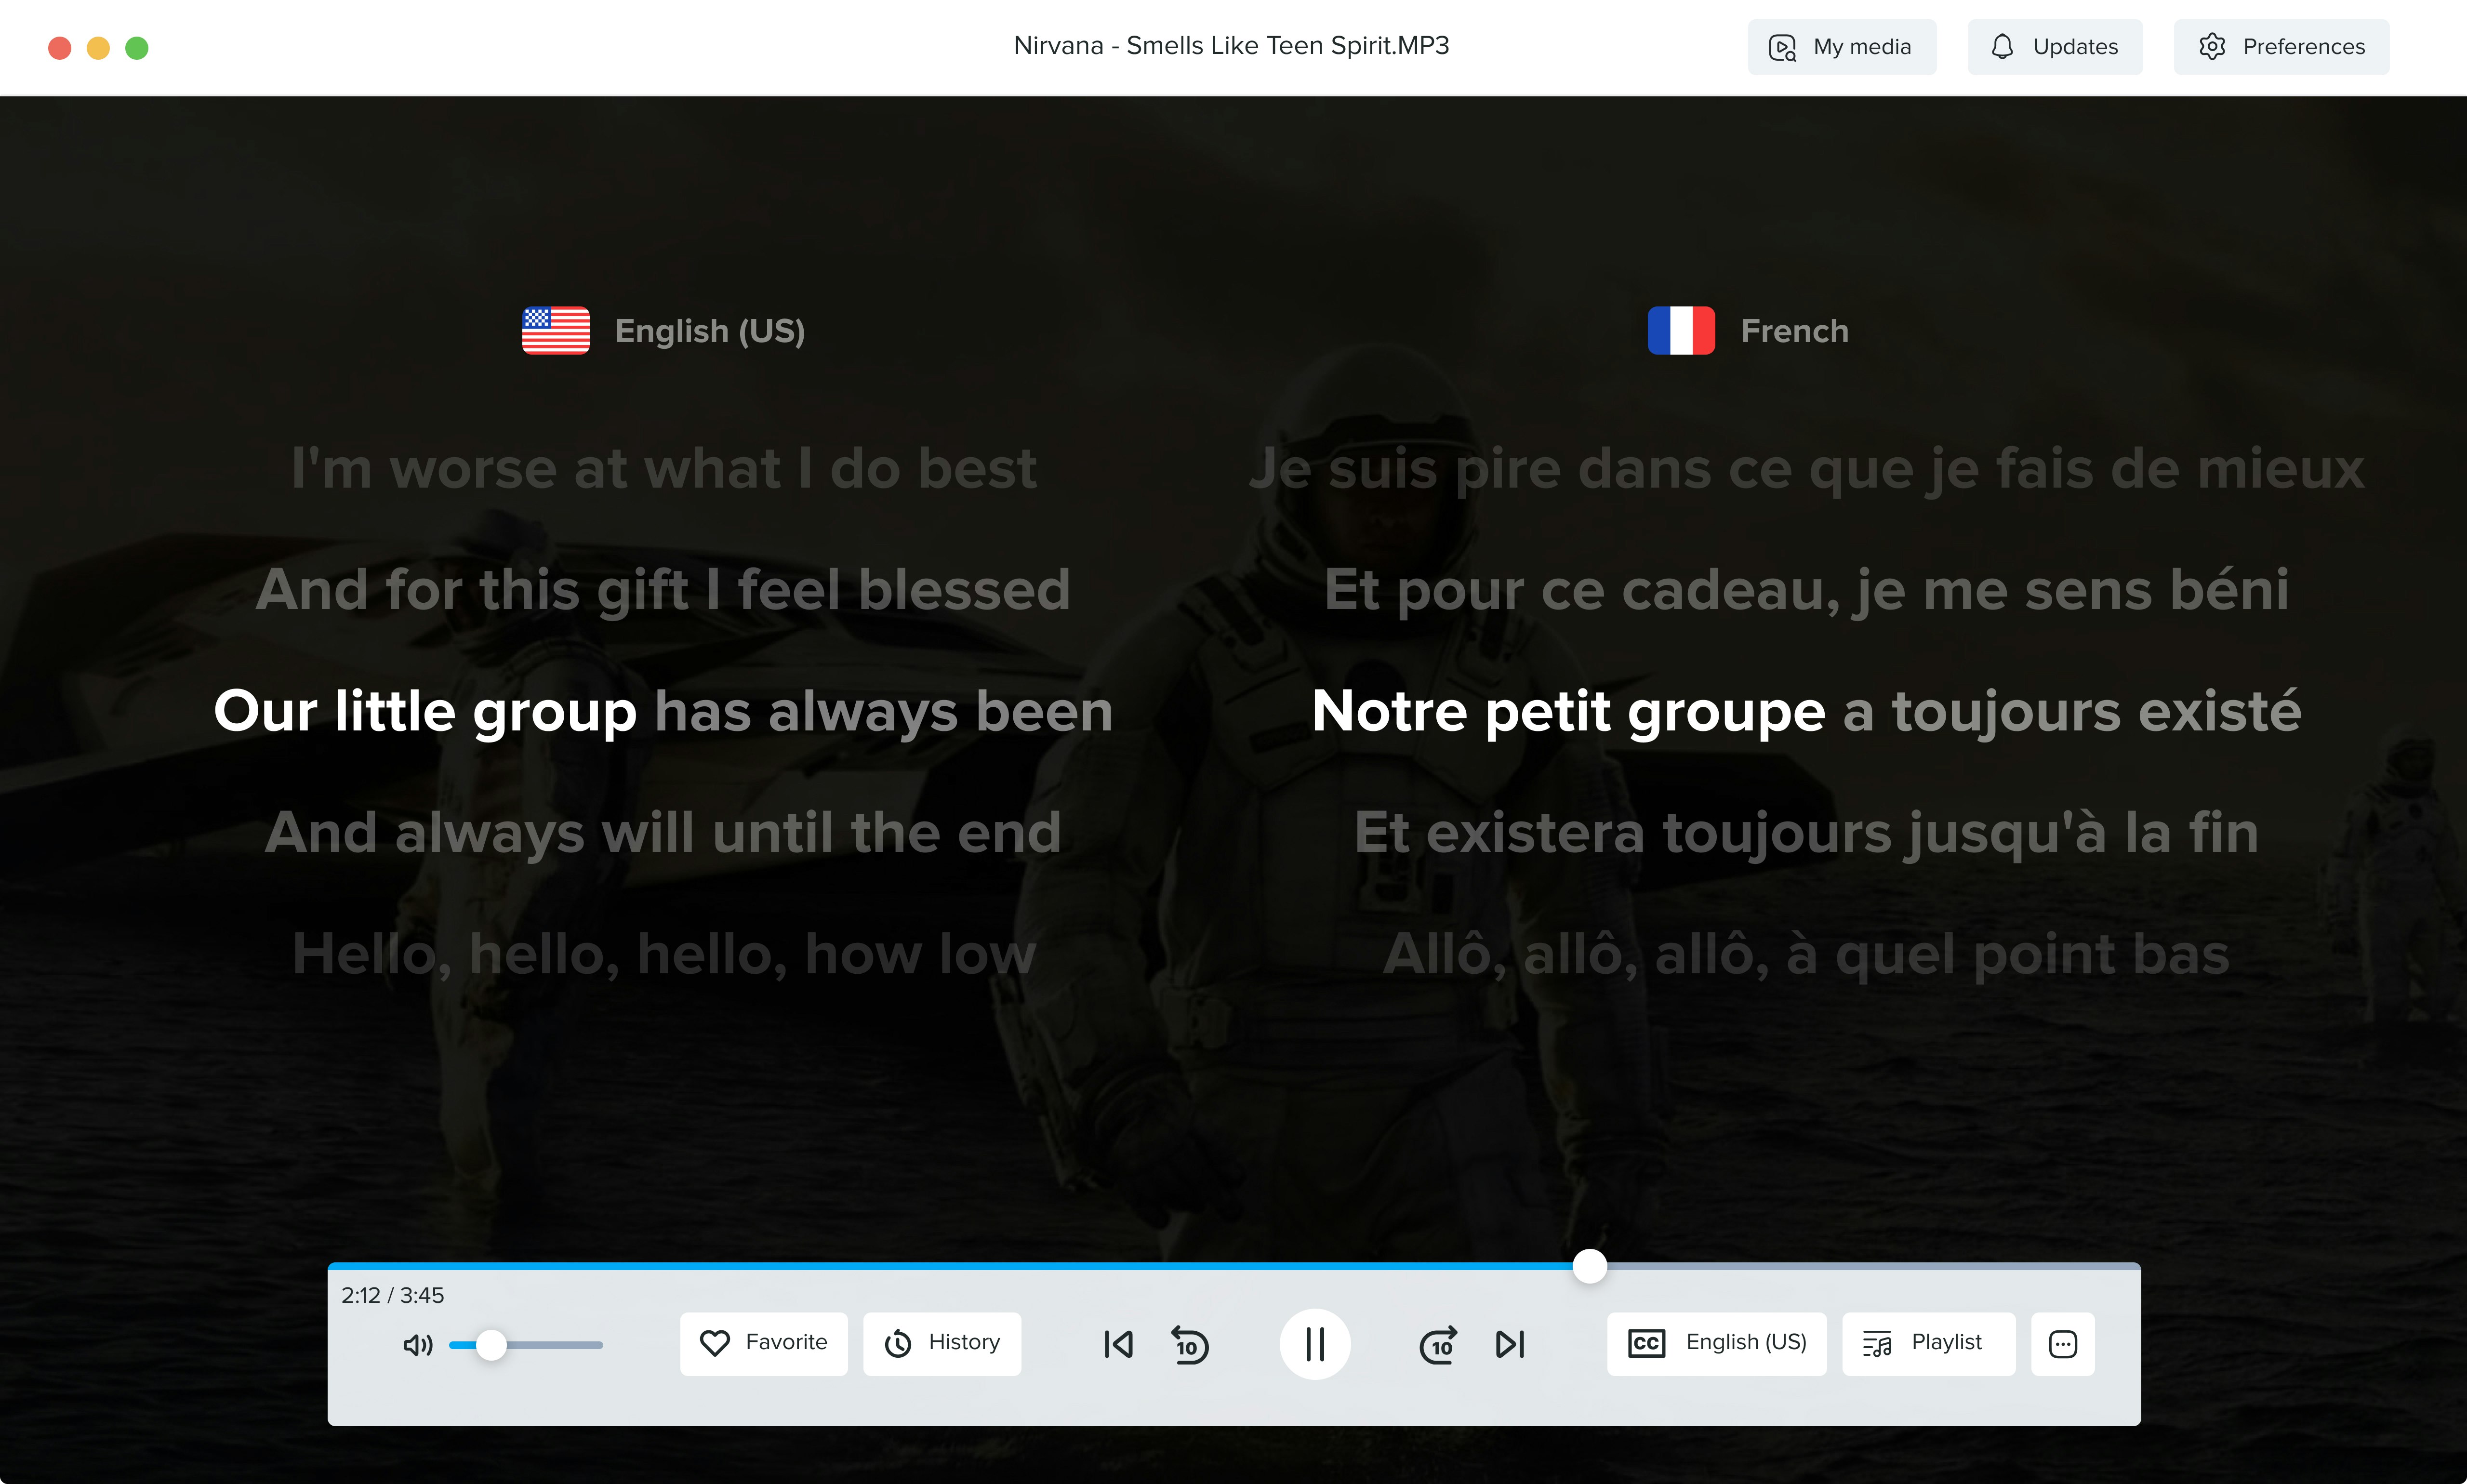Image resolution: width=2467 pixels, height=1484 pixels.
Task: Click the US flag icon
Action: (x=556, y=330)
